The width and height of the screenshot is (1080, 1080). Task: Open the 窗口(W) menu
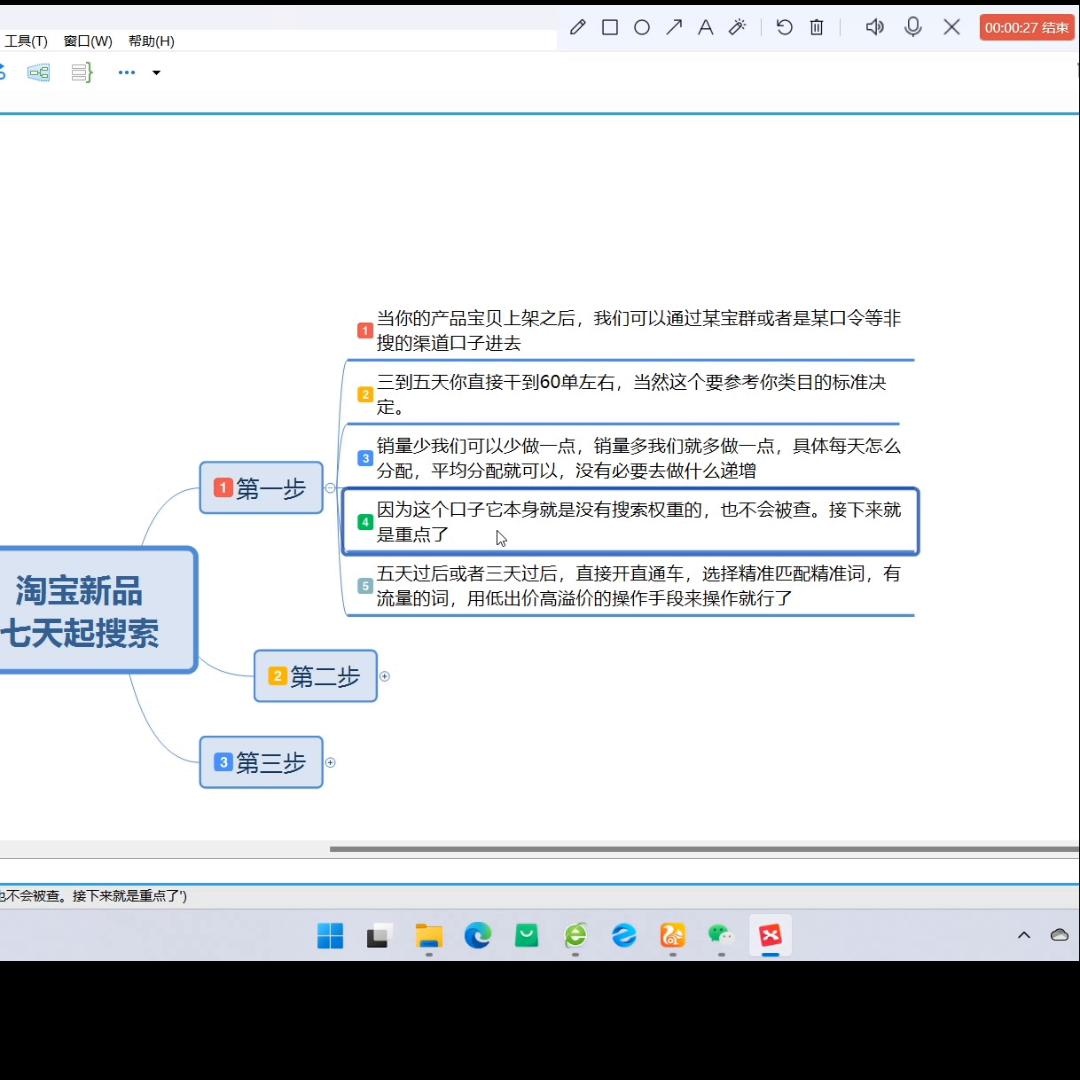tap(87, 41)
